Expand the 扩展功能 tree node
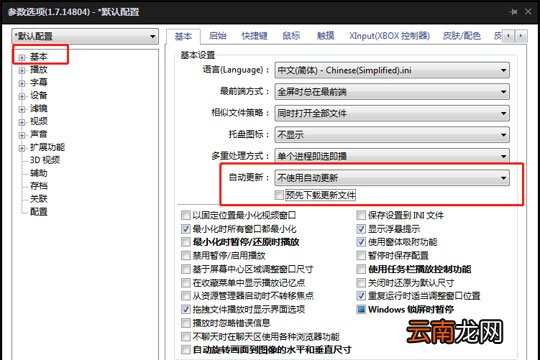This screenshot has width=540, height=360. [22, 148]
